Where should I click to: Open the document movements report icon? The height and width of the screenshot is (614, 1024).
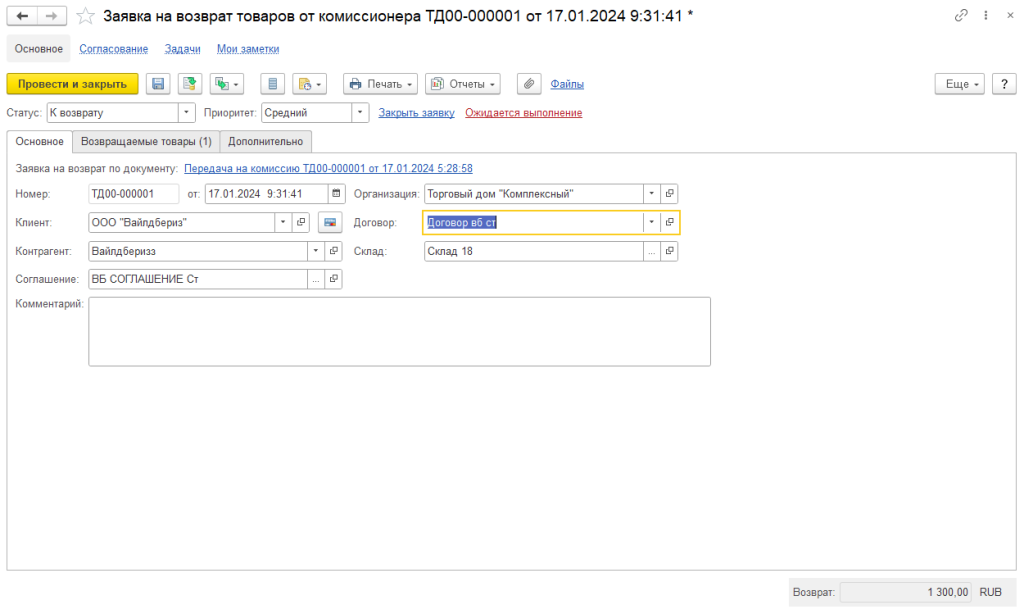[x=272, y=84]
